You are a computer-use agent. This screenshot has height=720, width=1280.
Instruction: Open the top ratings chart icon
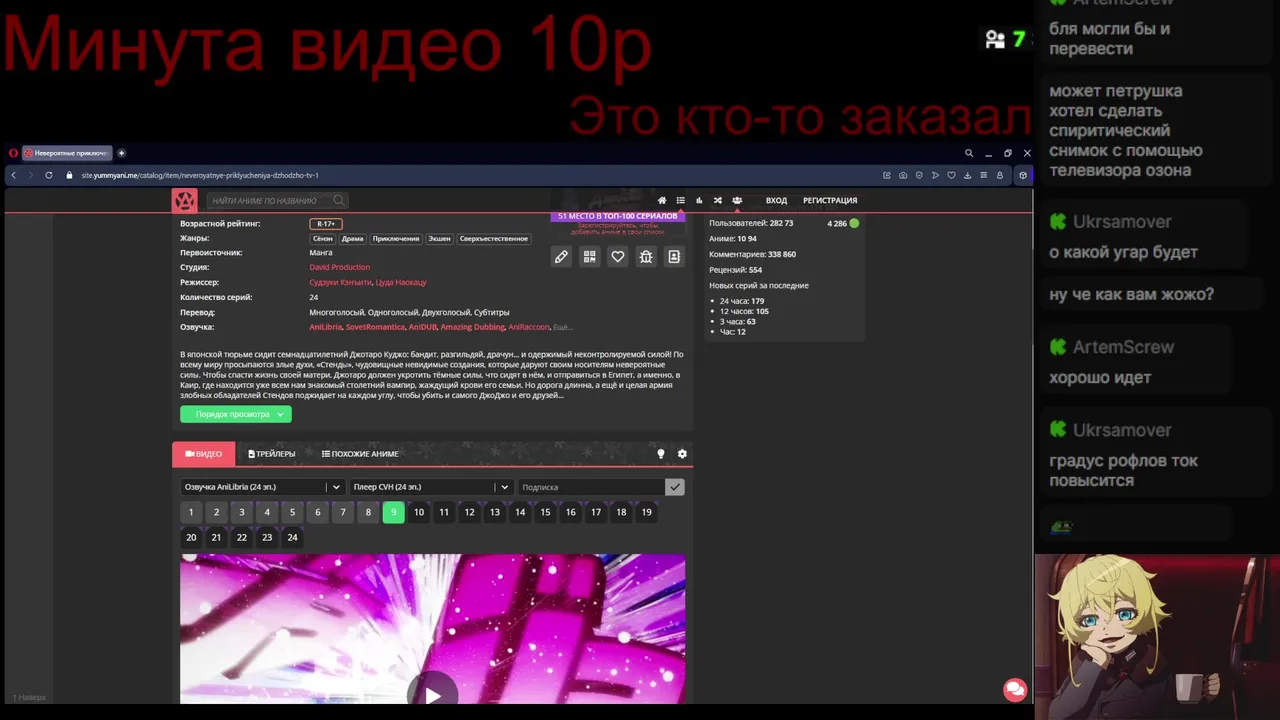(699, 201)
